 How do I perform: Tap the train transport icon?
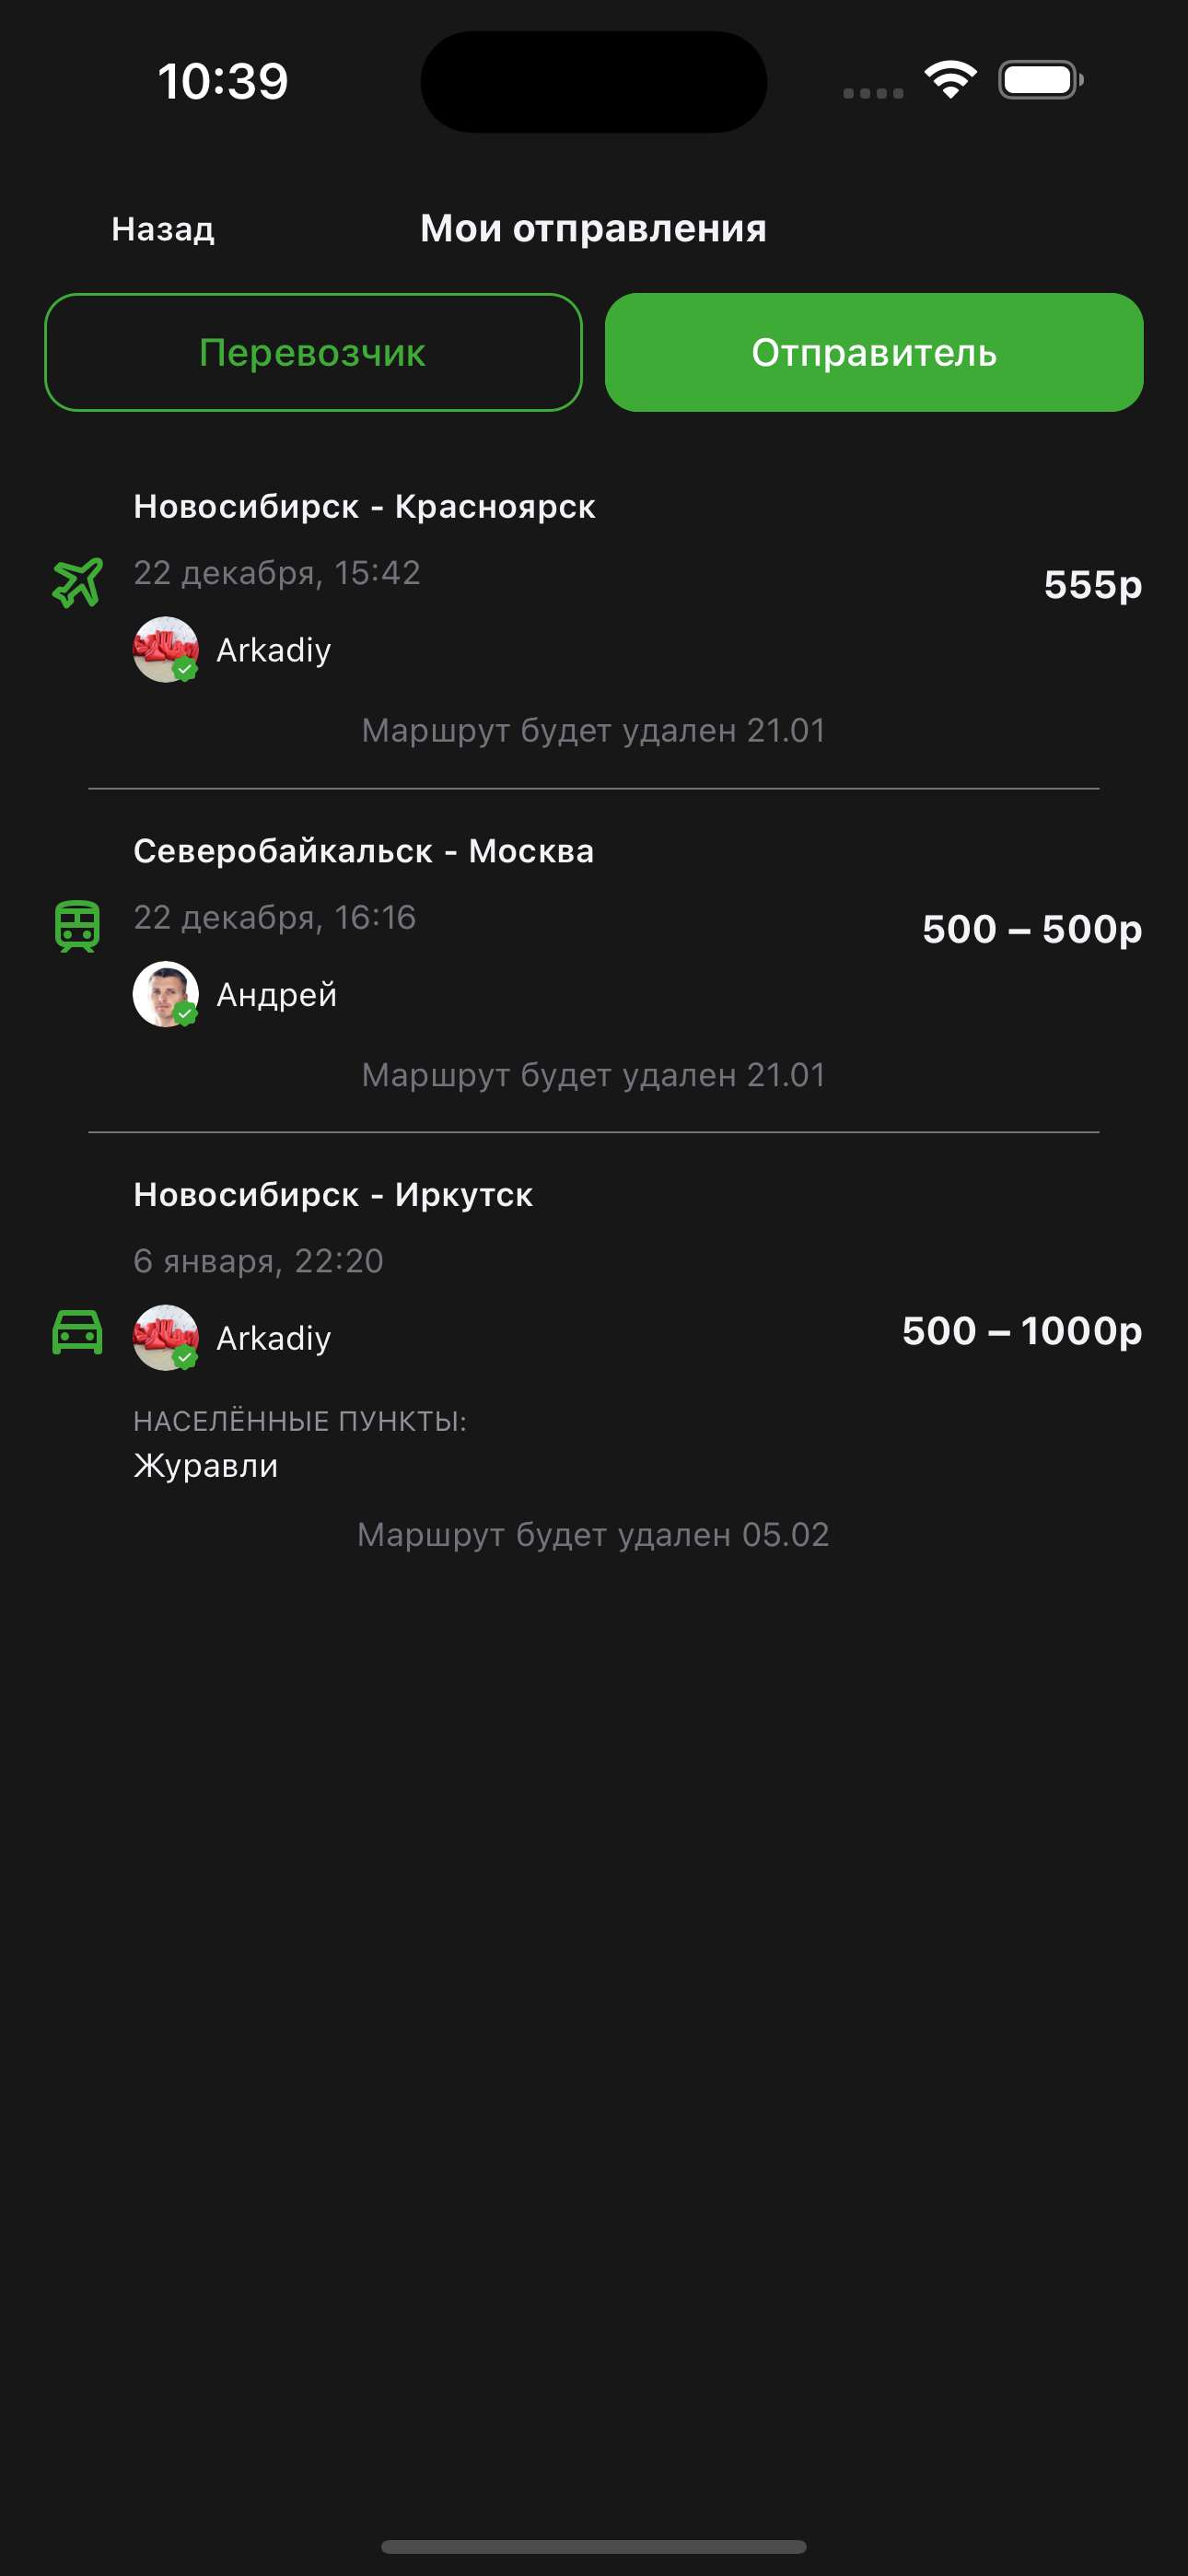(x=77, y=926)
